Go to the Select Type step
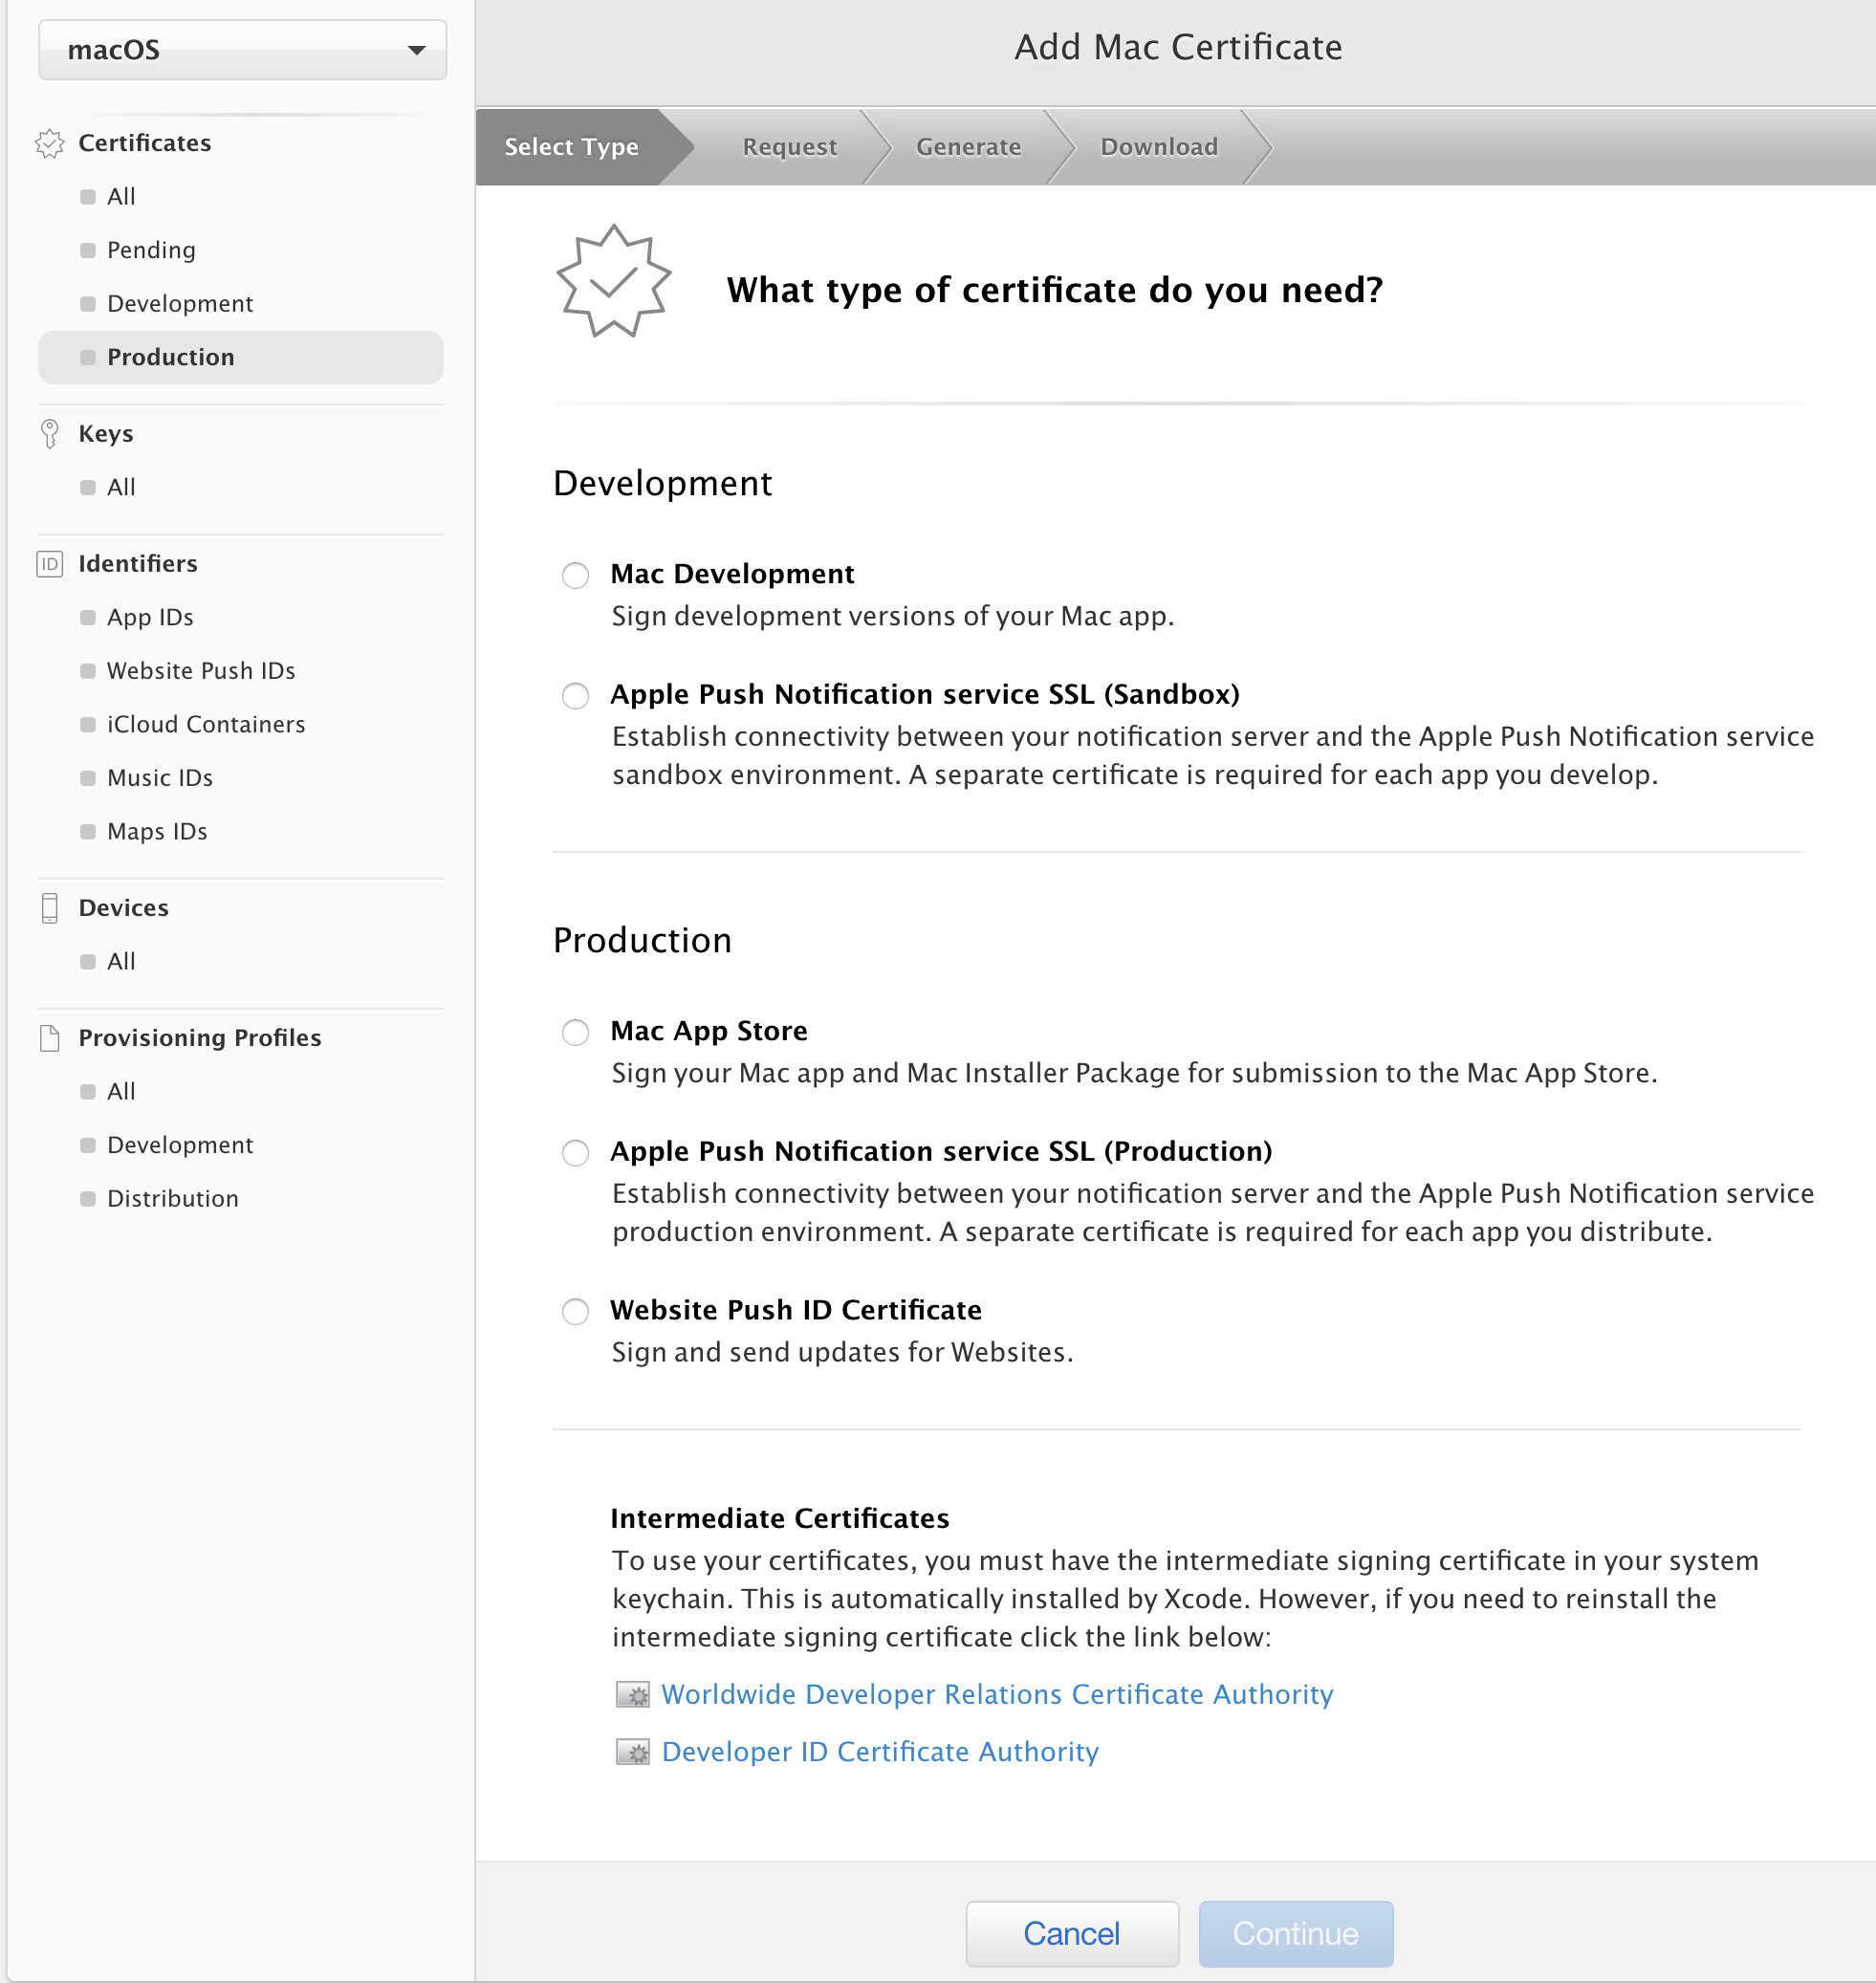This screenshot has height=1983, width=1876. click(572, 147)
